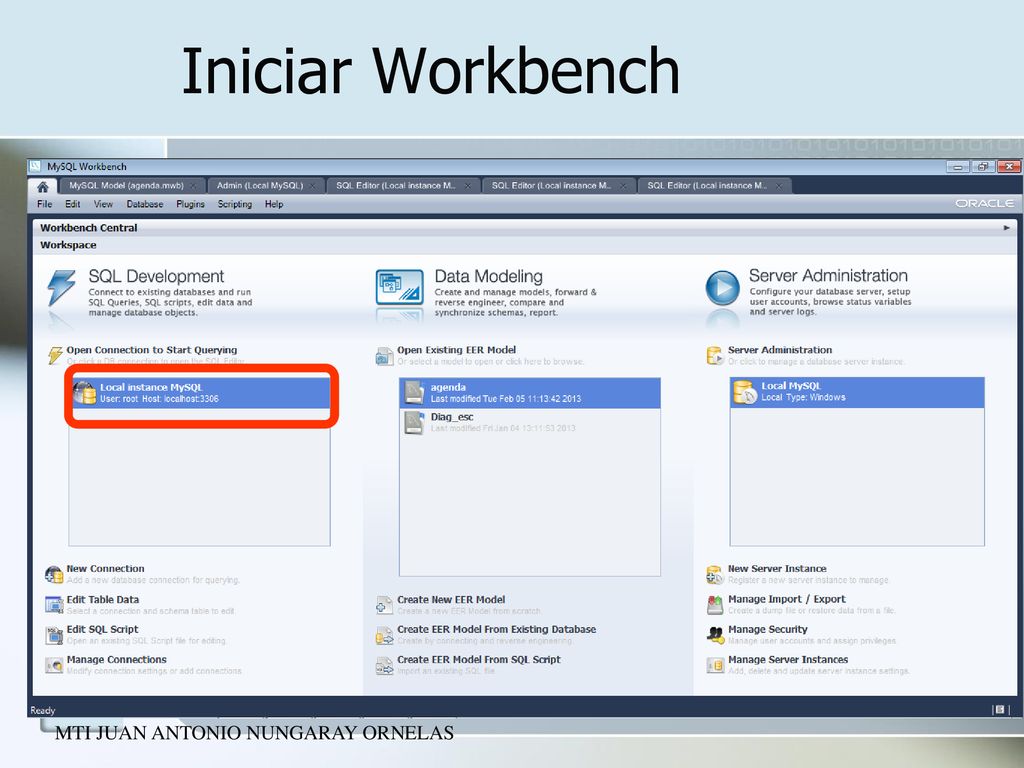
Task: Click the Ready status text
Action: pyautogui.click(x=42, y=711)
